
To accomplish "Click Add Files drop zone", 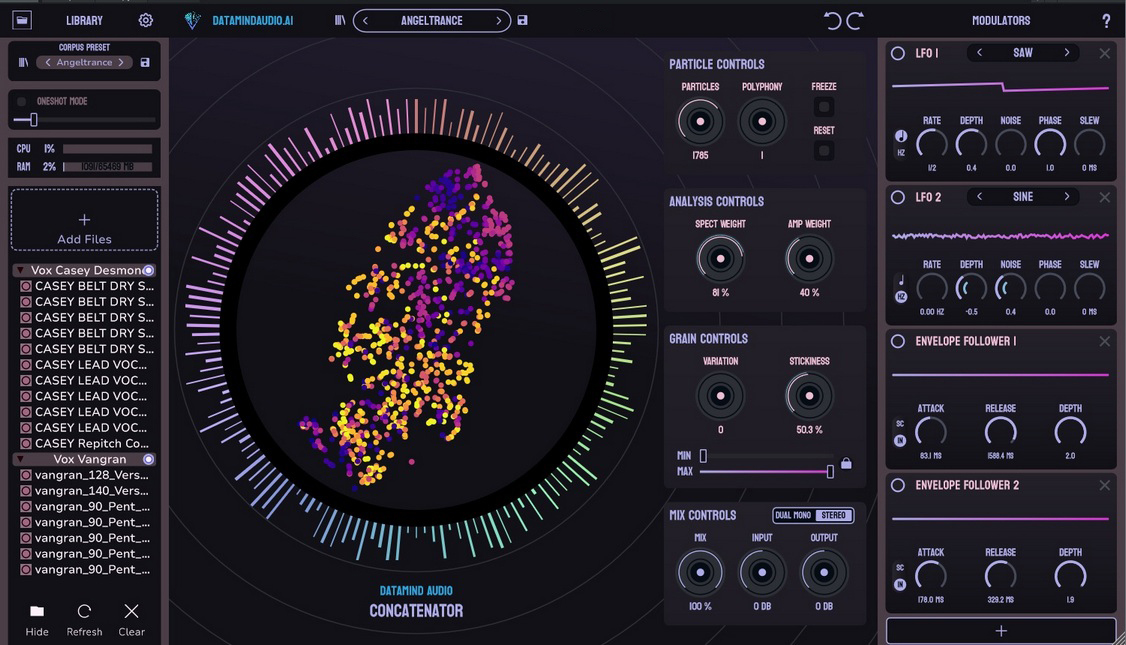I will (x=84, y=220).
